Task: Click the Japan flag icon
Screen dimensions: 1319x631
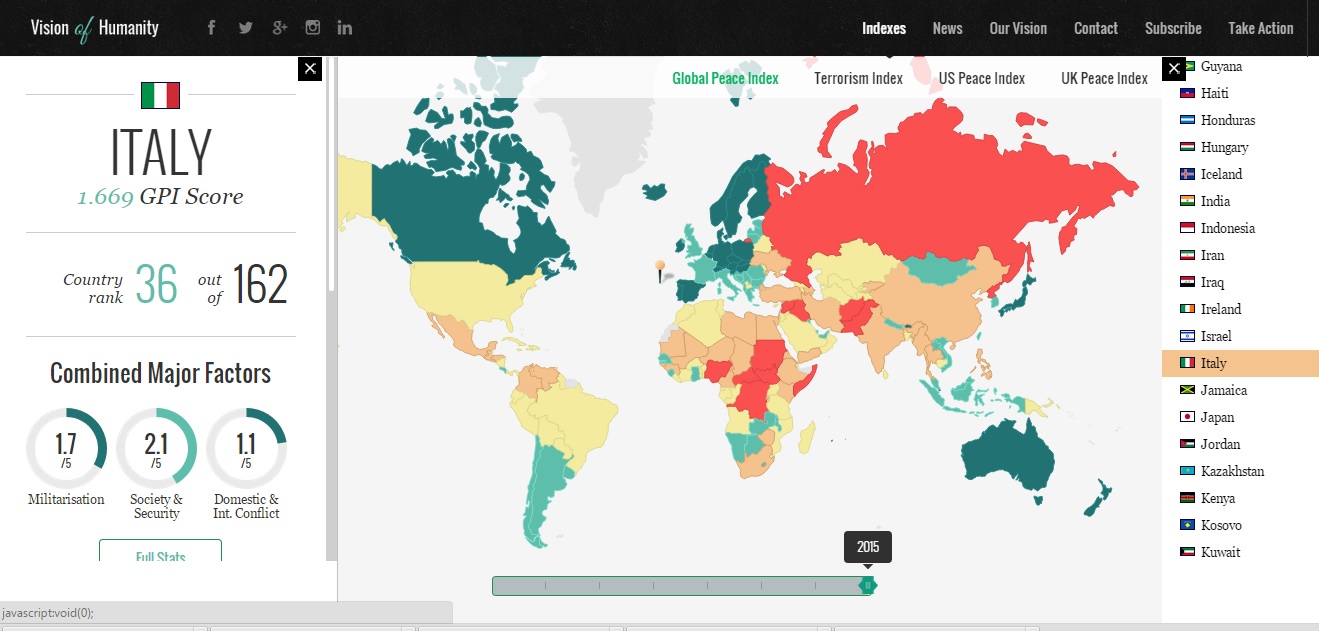Action: coord(1187,417)
